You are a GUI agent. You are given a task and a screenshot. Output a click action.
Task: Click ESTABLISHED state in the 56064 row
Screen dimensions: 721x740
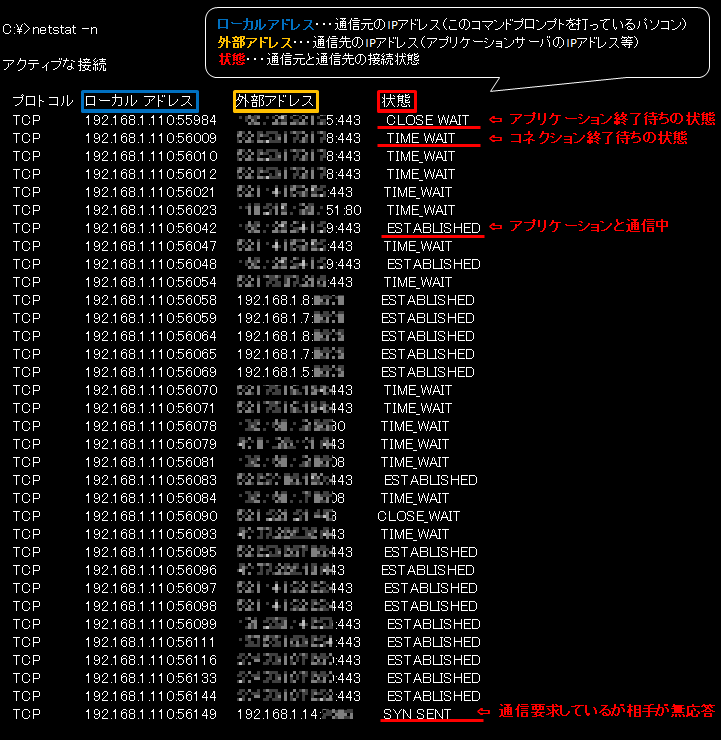[x=428, y=336]
